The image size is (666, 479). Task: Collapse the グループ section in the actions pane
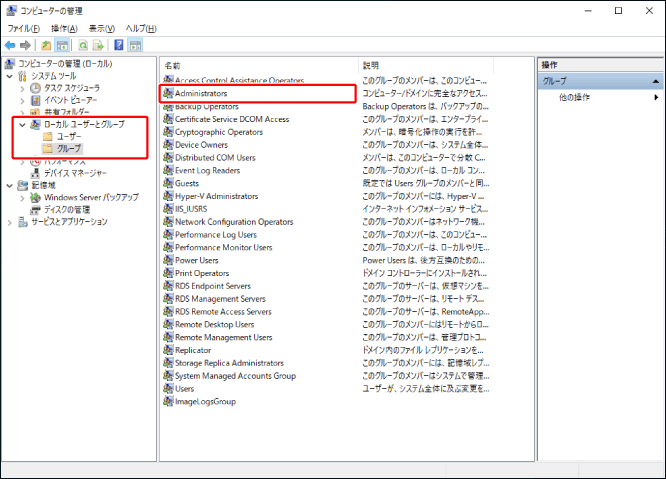(x=655, y=80)
